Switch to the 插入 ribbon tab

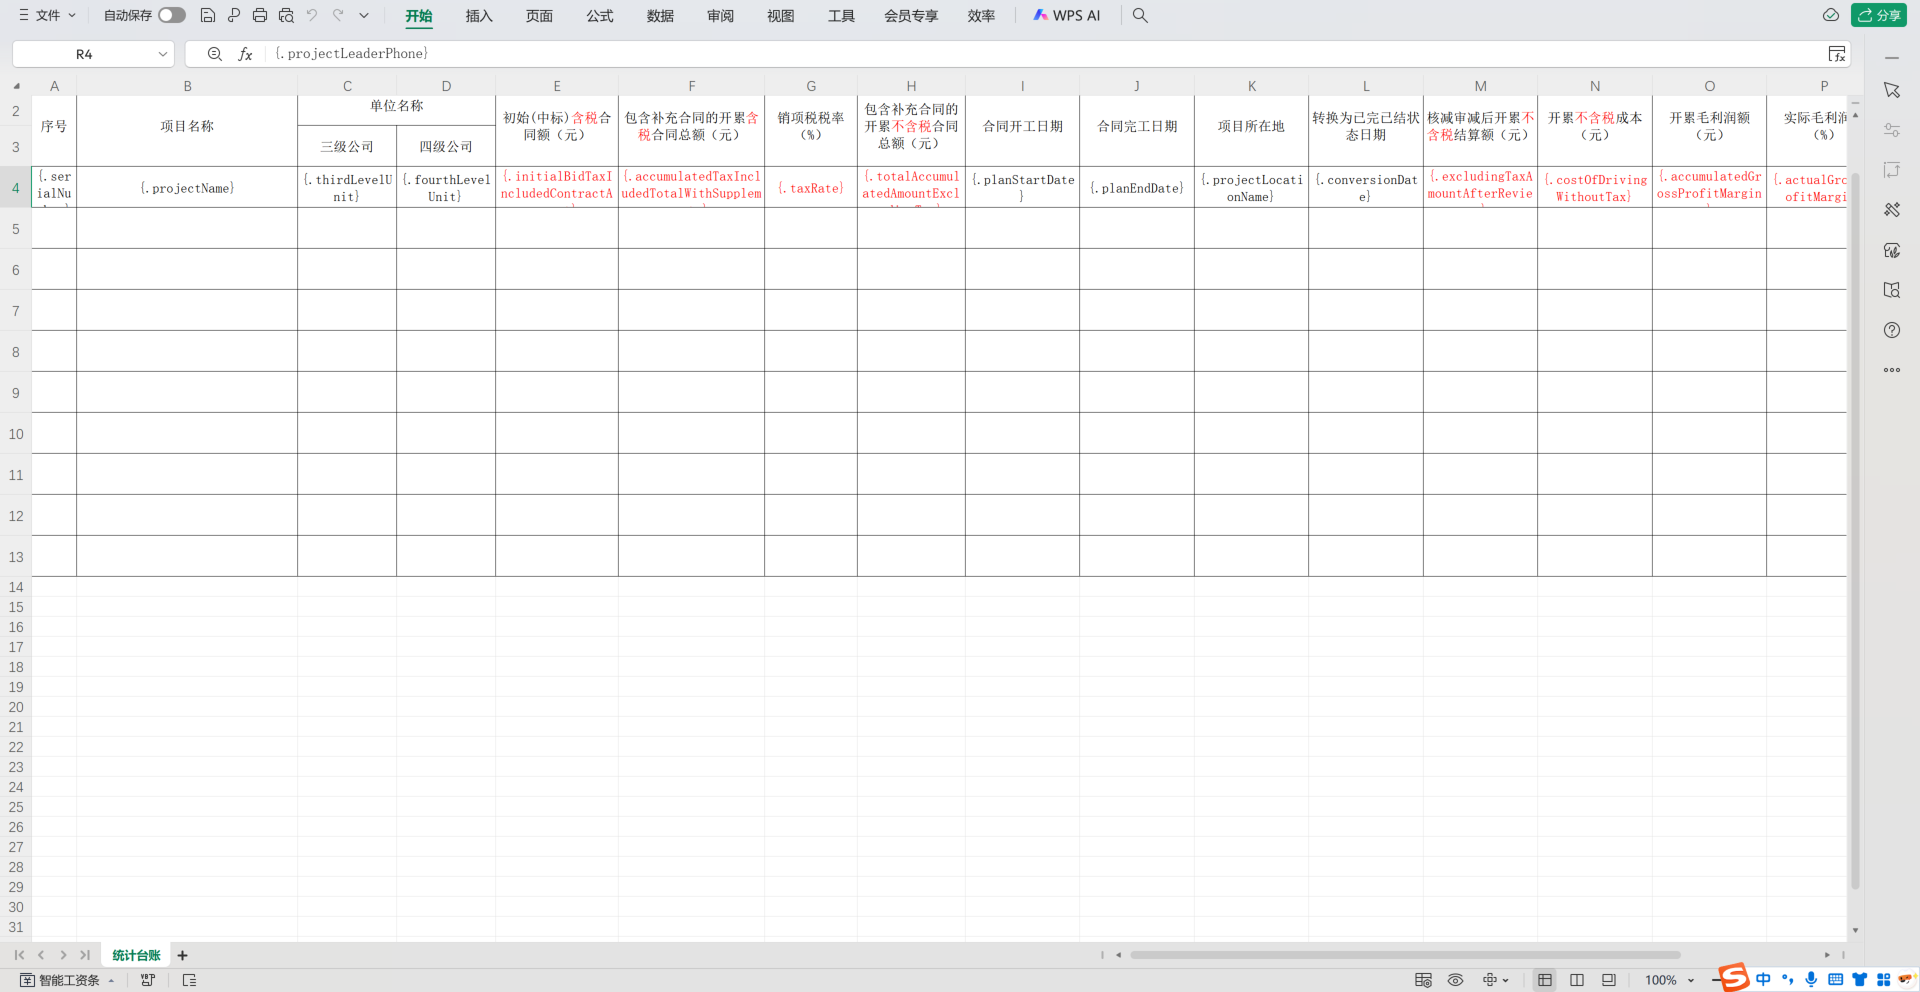tap(479, 16)
